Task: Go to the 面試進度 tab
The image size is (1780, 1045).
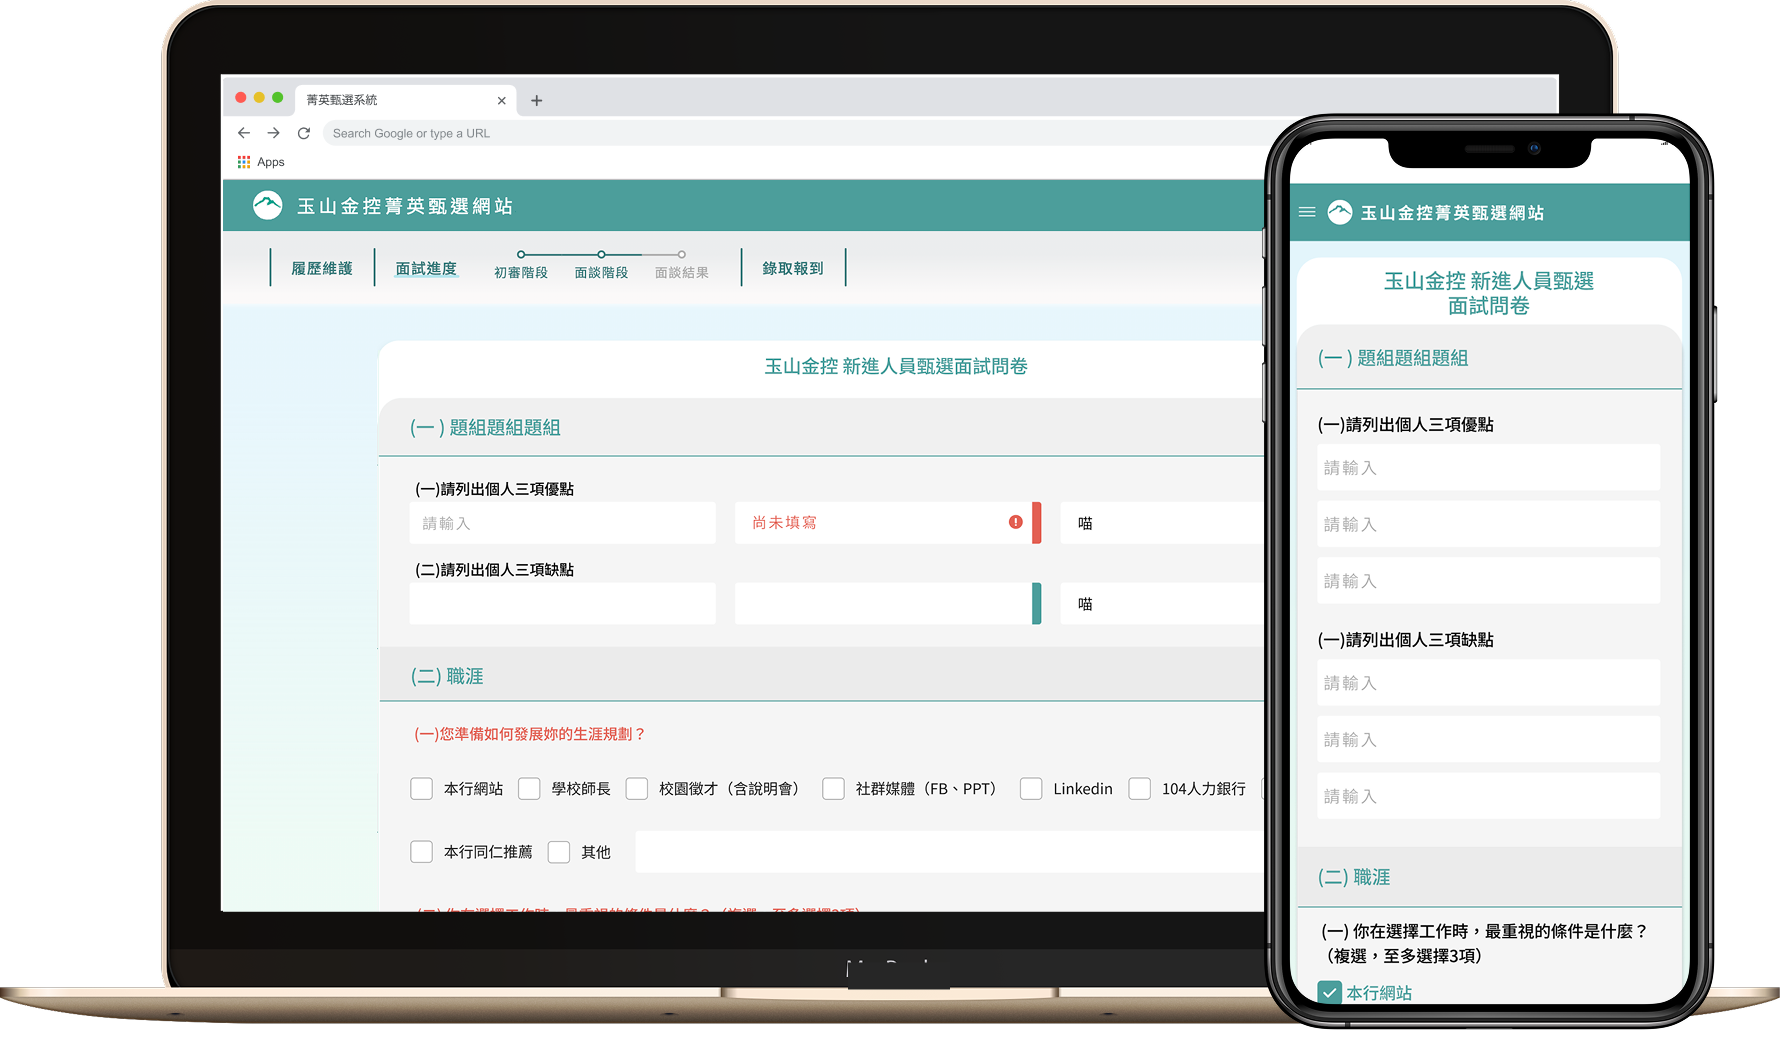Action: (x=426, y=268)
